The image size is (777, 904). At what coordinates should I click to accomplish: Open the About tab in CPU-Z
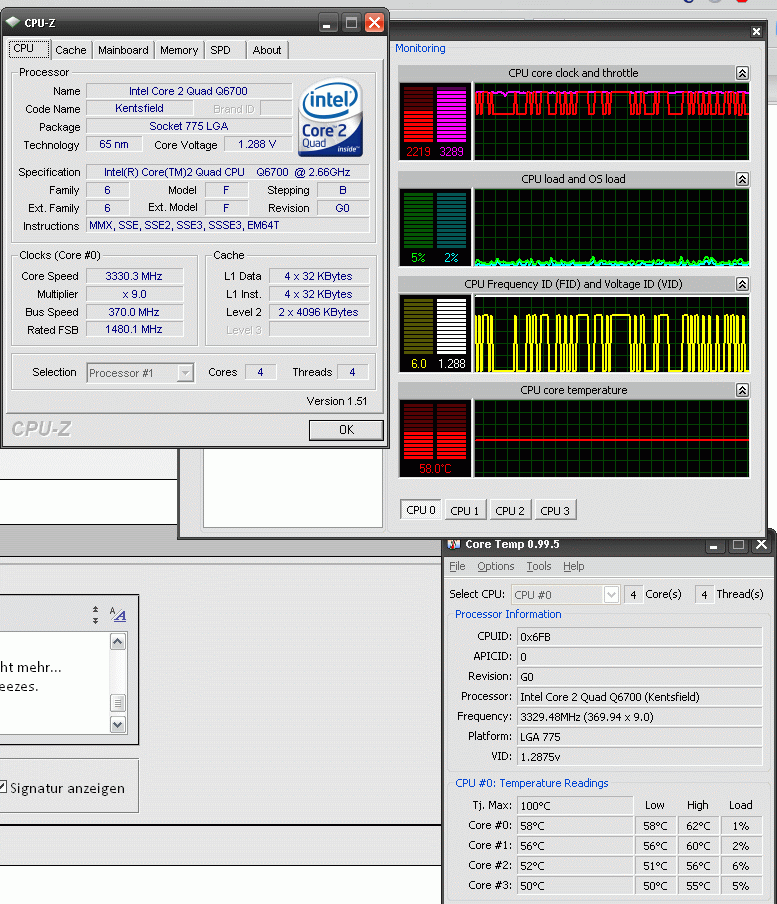[x=267, y=50]
